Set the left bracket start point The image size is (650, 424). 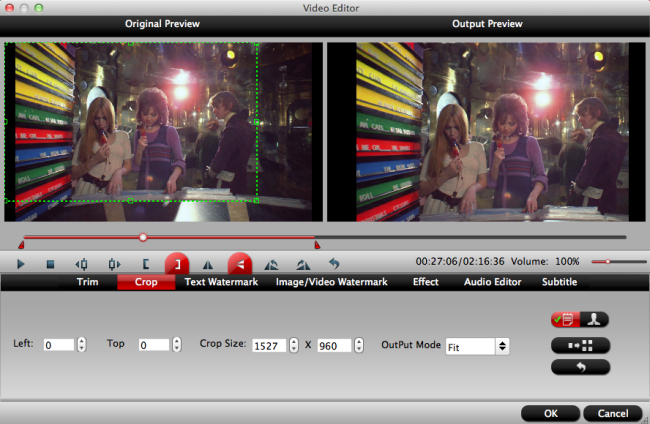(146, 264)
